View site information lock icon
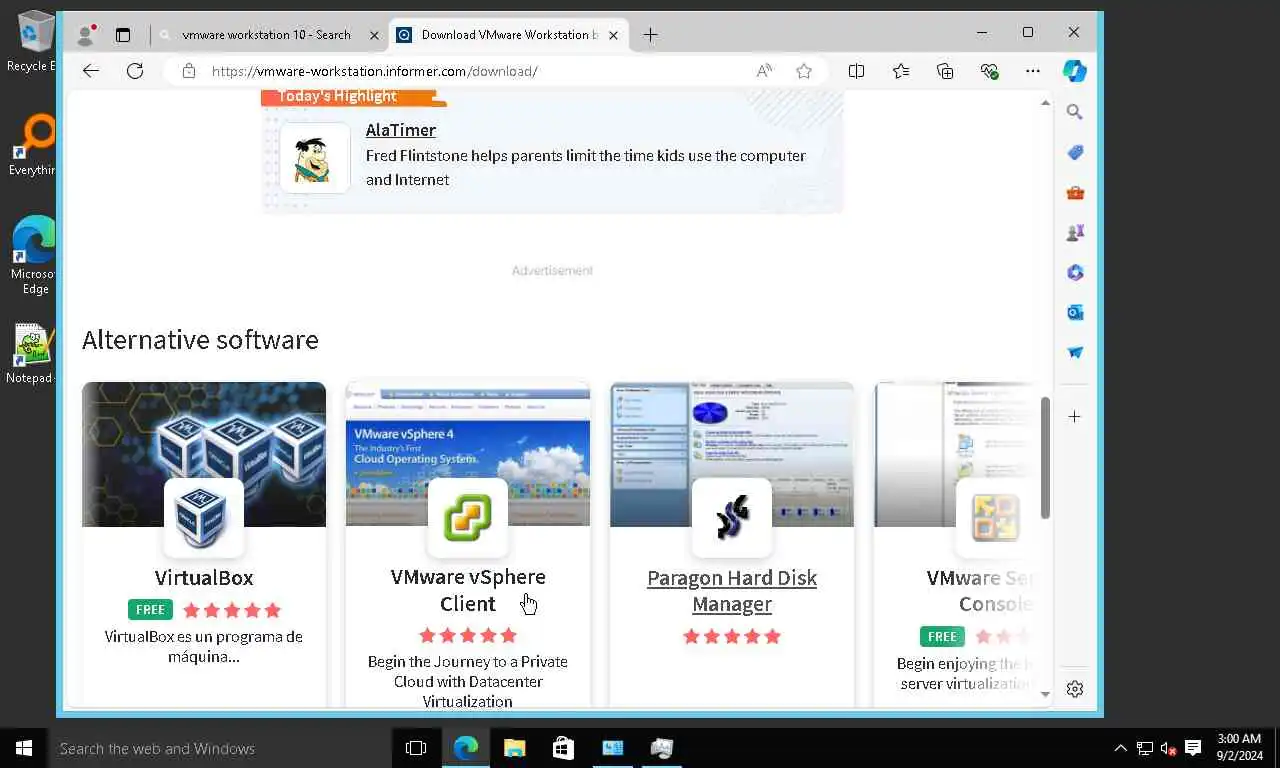 pyautogui.click(x=188, y=71)
